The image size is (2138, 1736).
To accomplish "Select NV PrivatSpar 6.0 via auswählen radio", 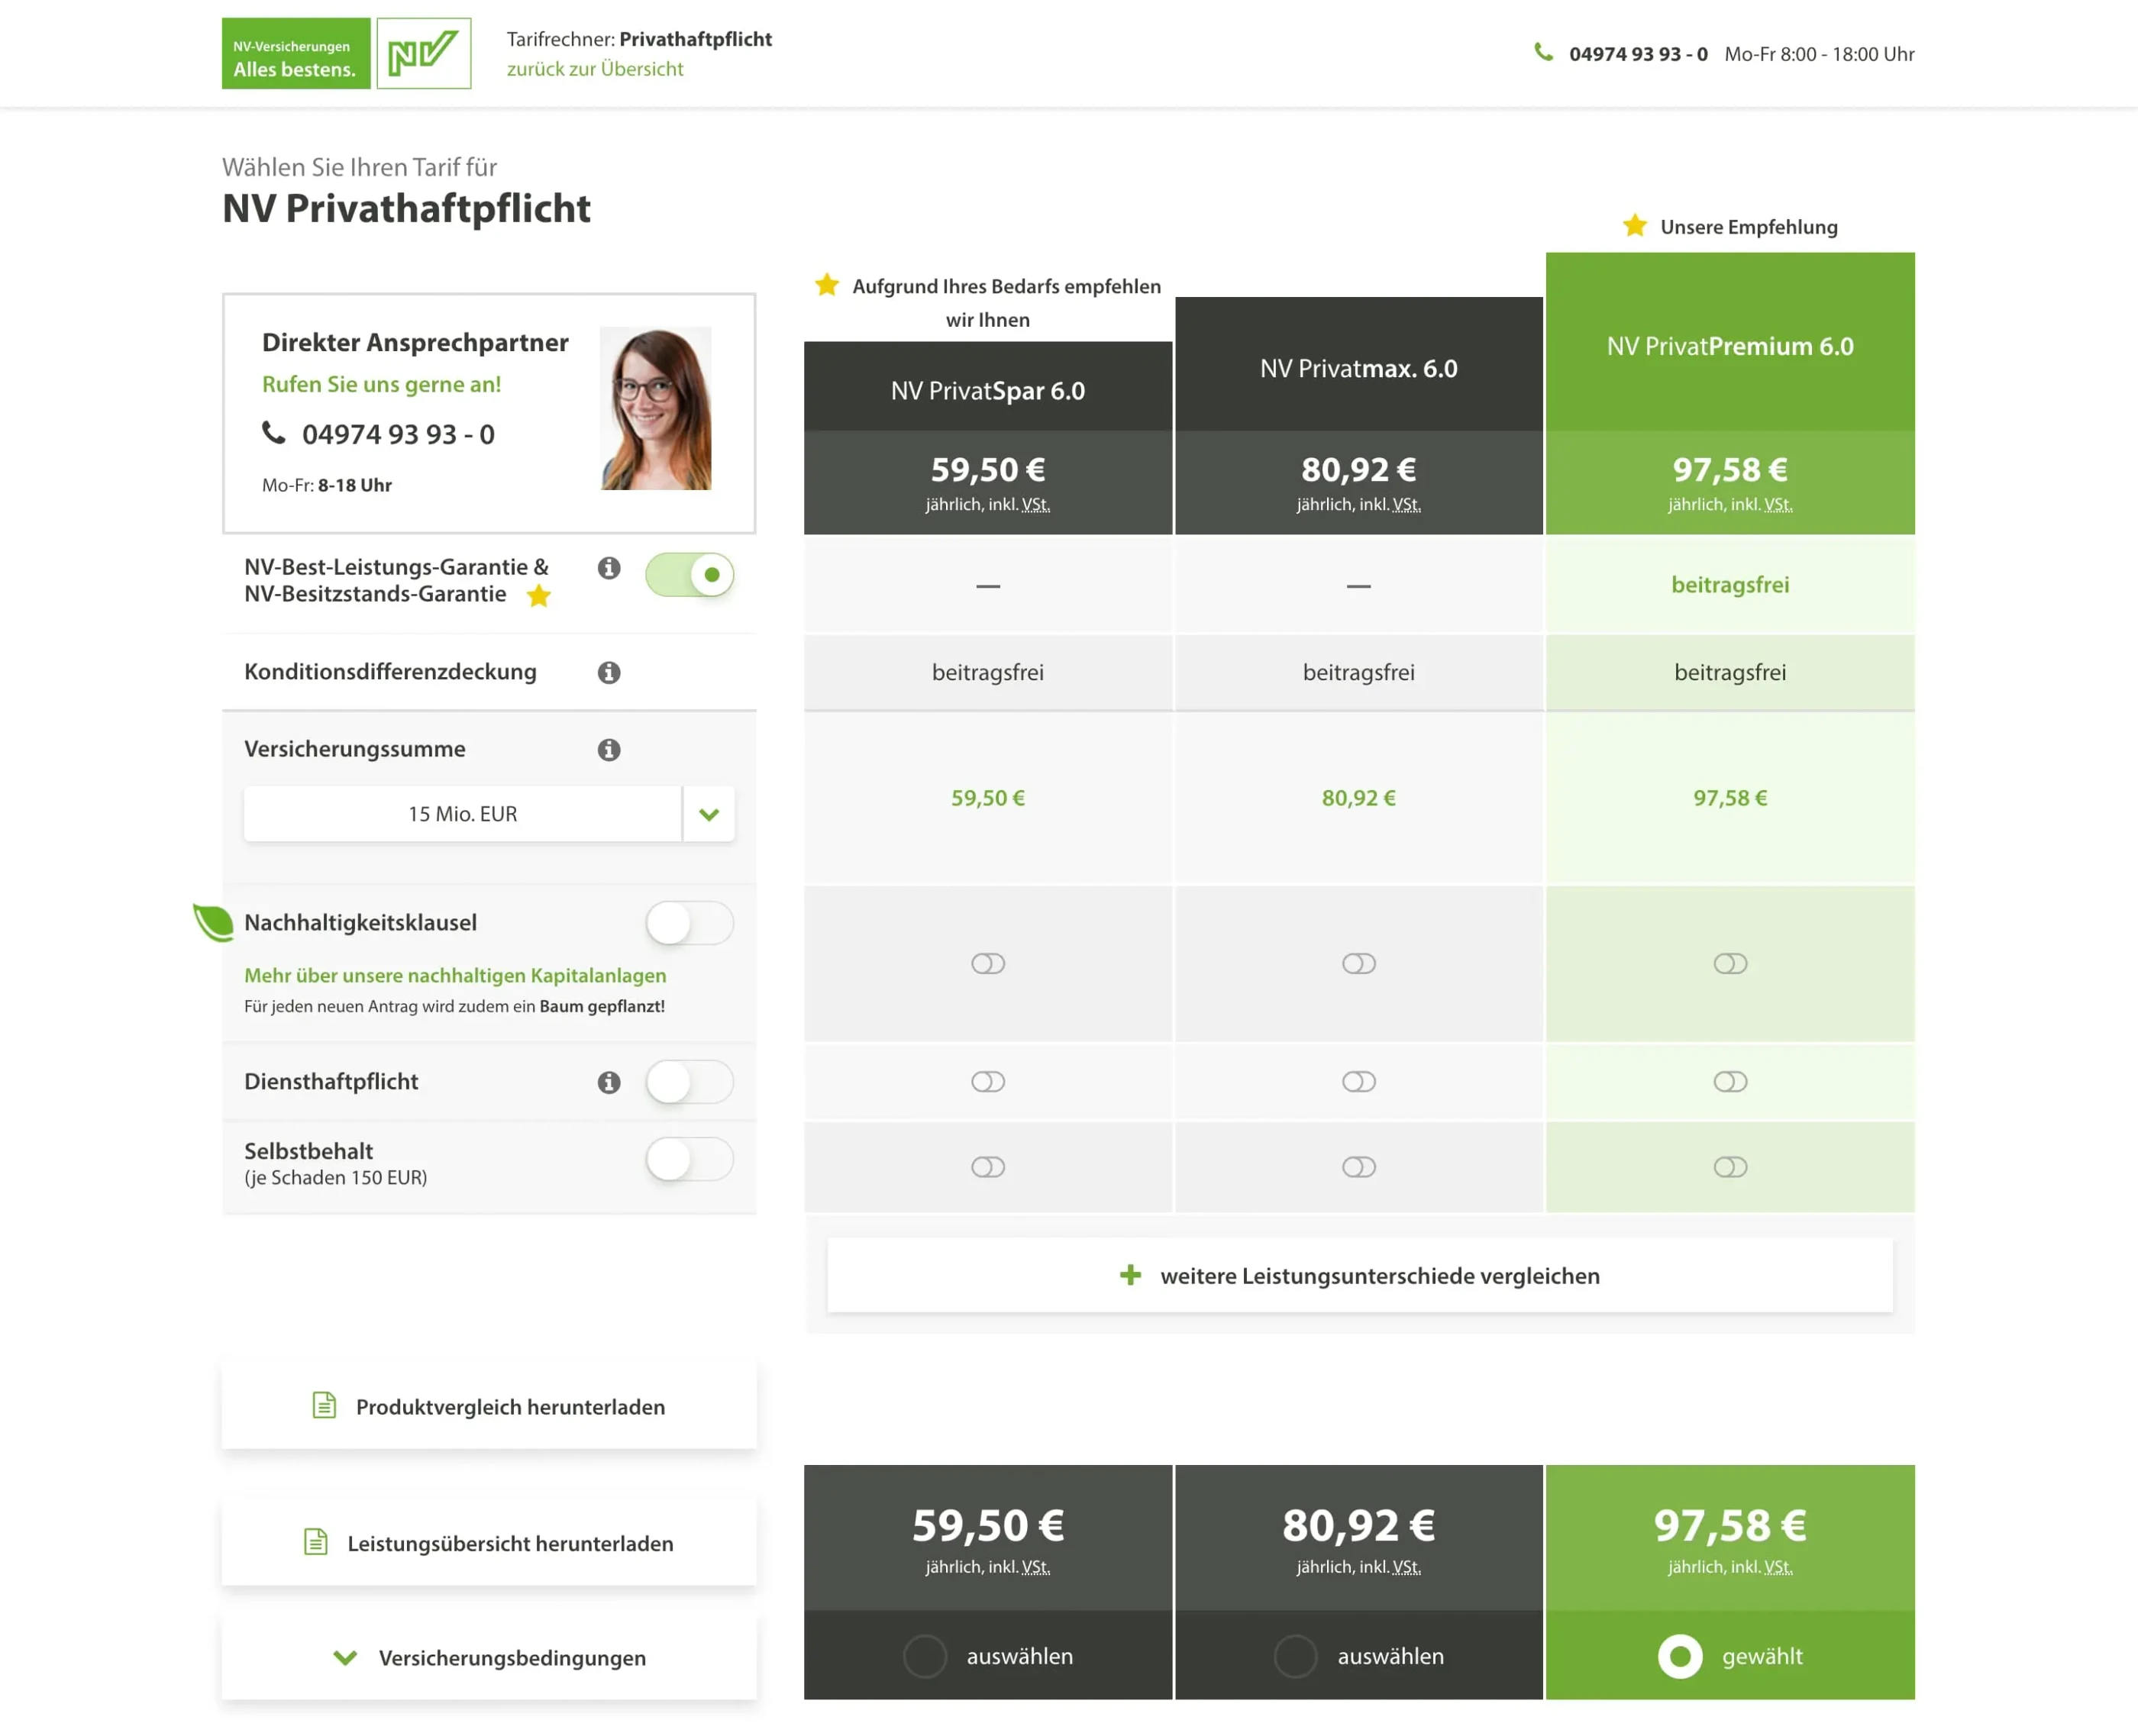I will point(925,1656).
